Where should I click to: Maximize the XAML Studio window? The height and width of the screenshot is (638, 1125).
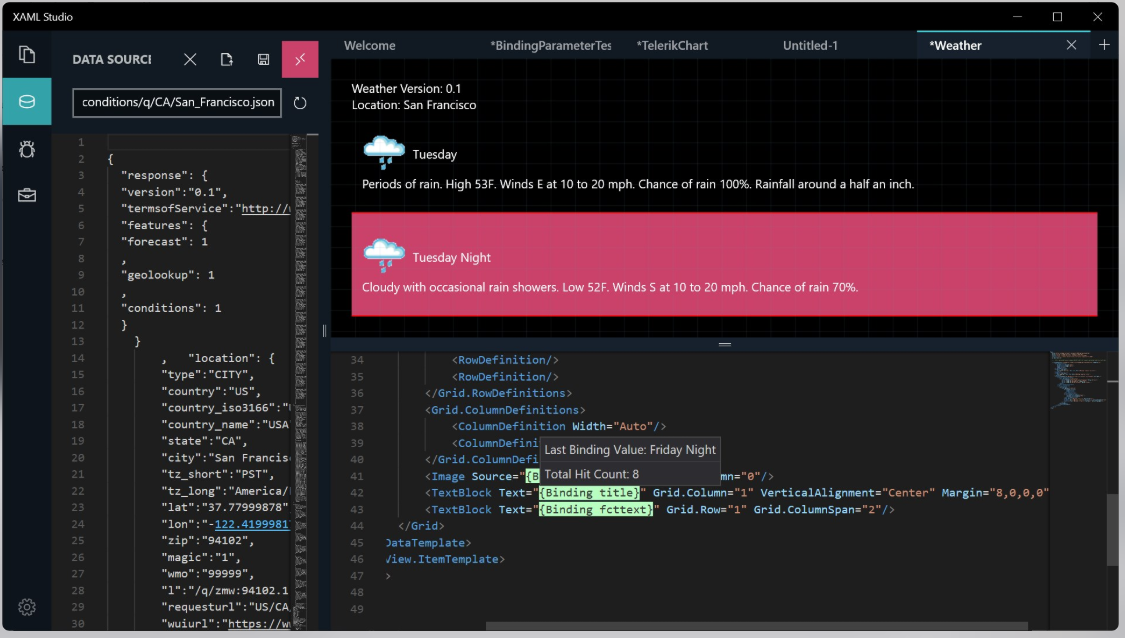[x=1058, y=17]
